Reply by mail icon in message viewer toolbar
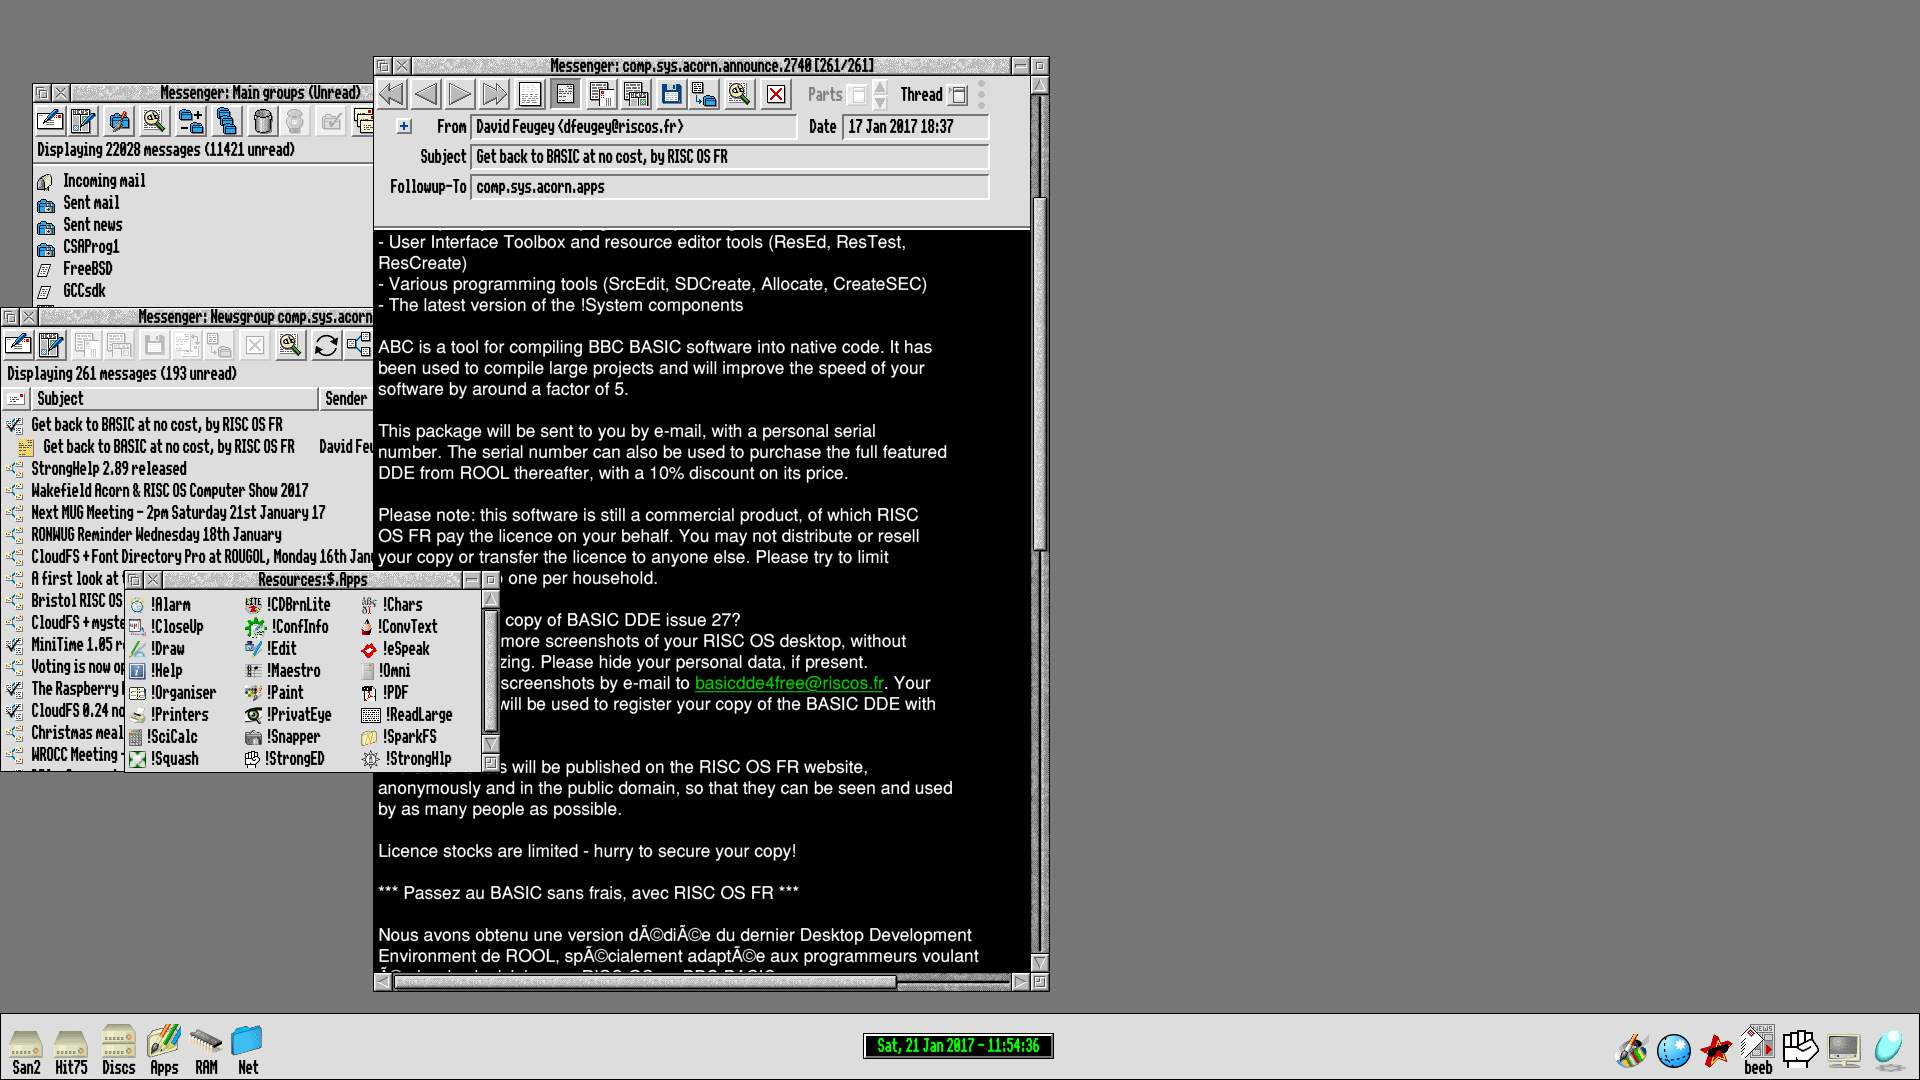This screenshot has height=1080, width=1920. (601, 95)
